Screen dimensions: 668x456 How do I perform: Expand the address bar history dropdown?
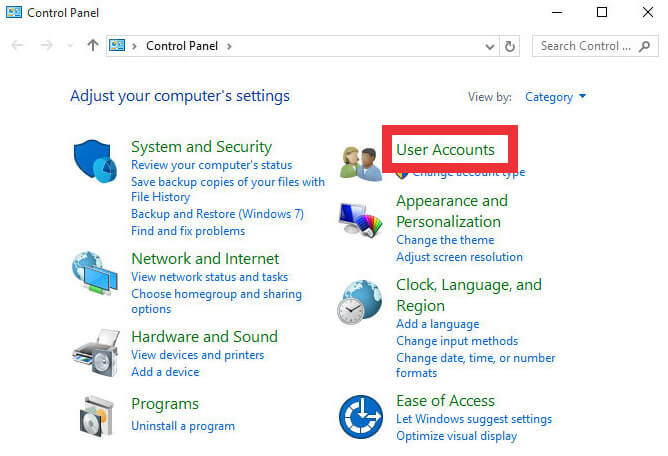489,46
